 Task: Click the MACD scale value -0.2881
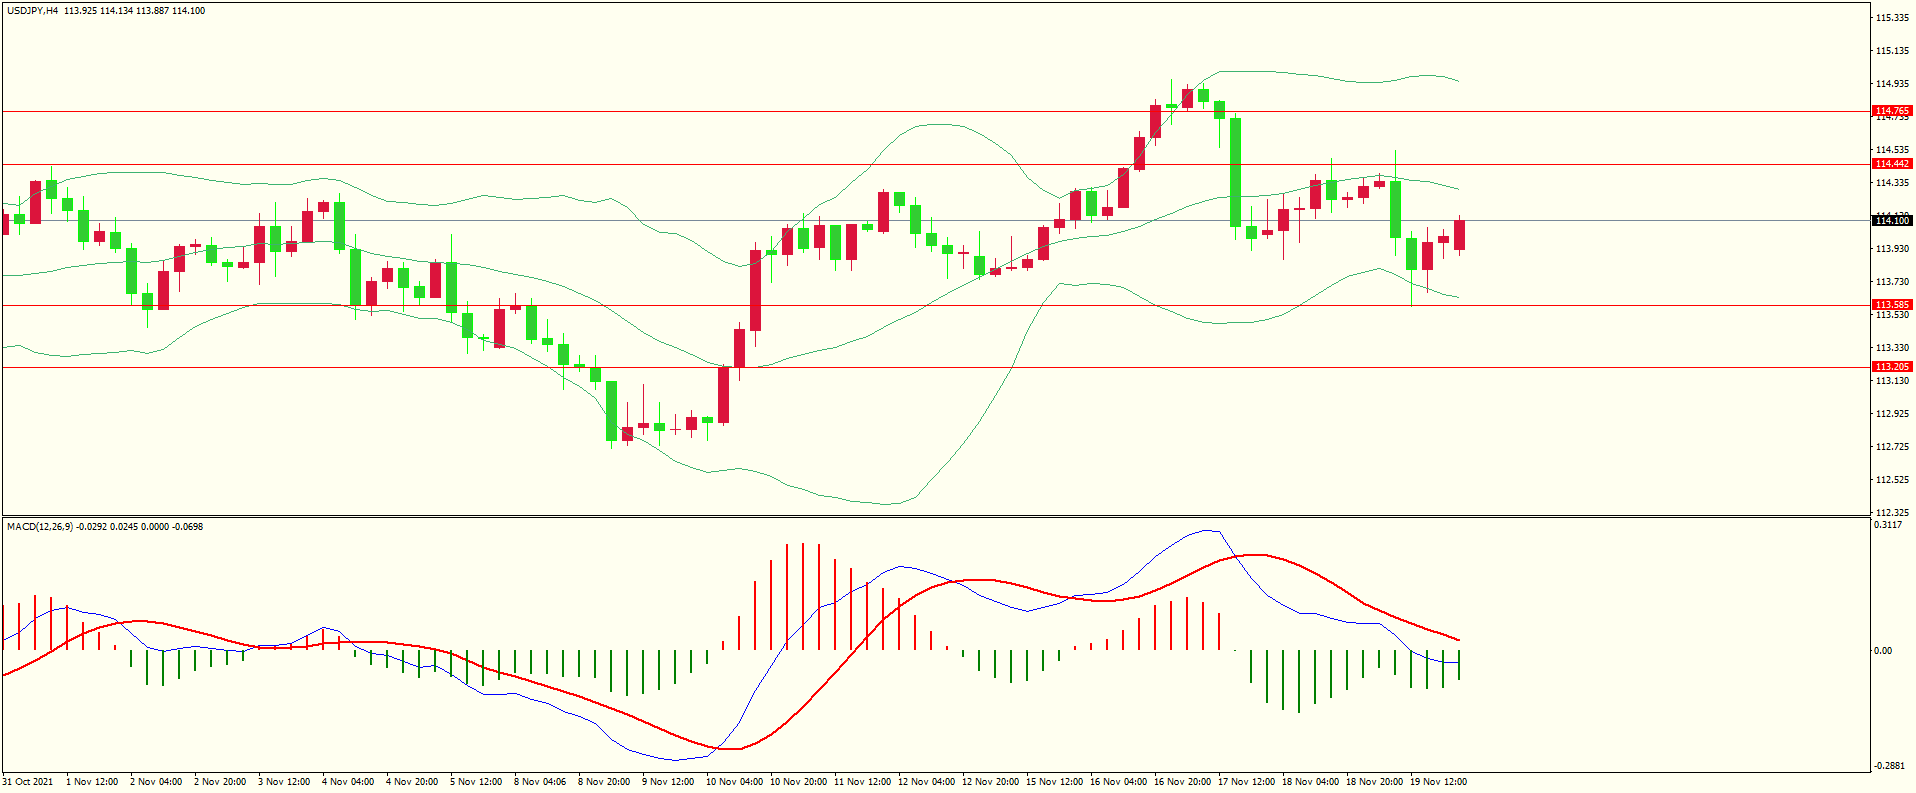(x=1890, y=766)
